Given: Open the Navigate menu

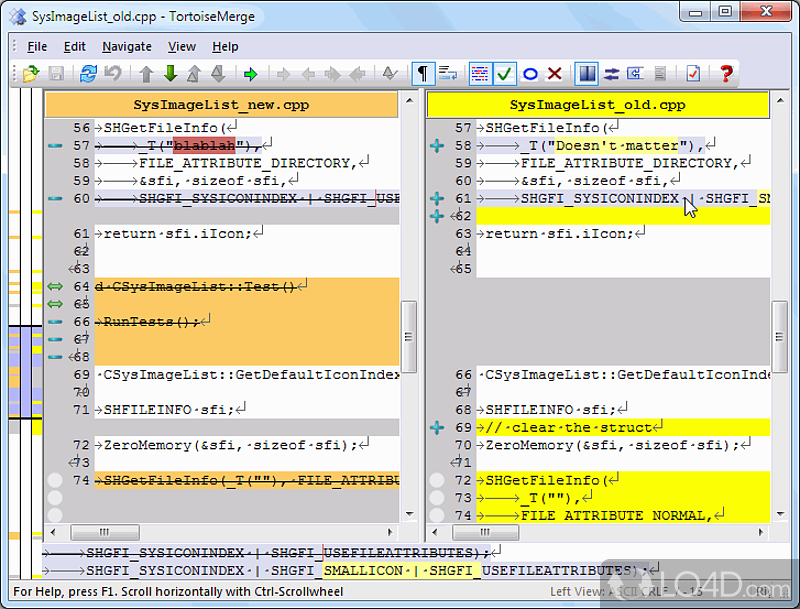Looking at the screenshot, I should (127, 46).
